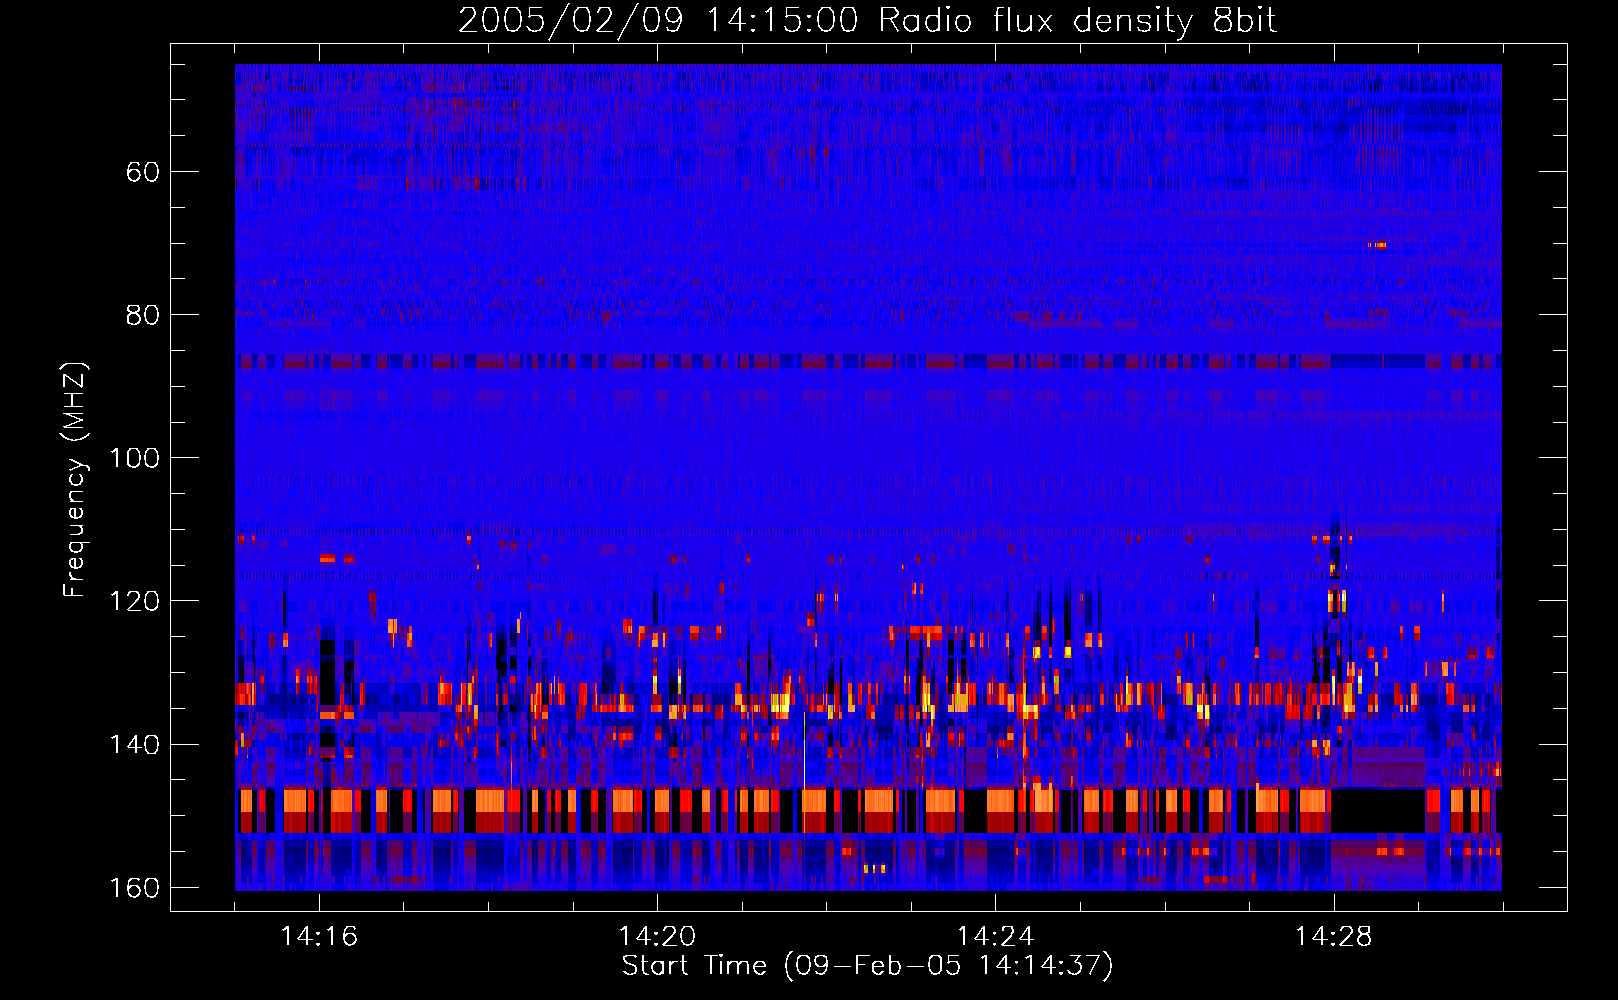The image size is (1618, 1000).
Task: Click the 'Frequency (MHZ)' axis label
Action: click(x=75, y=480)
